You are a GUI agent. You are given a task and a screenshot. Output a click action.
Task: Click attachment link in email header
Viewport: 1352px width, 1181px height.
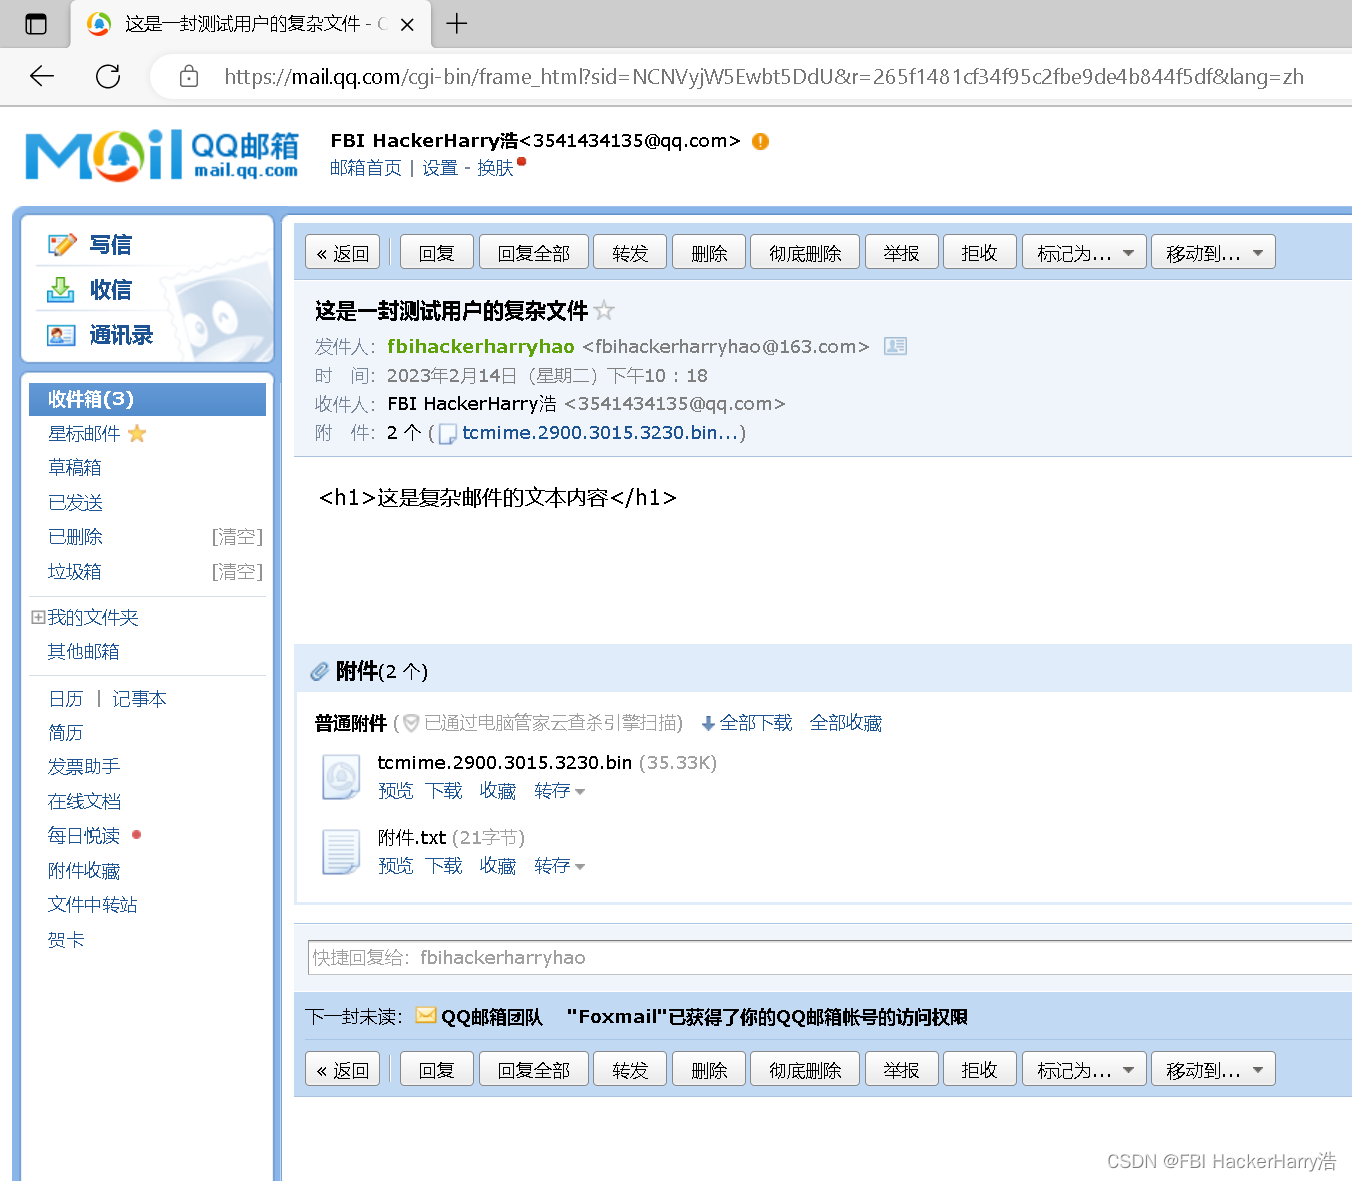pos(600,432)
